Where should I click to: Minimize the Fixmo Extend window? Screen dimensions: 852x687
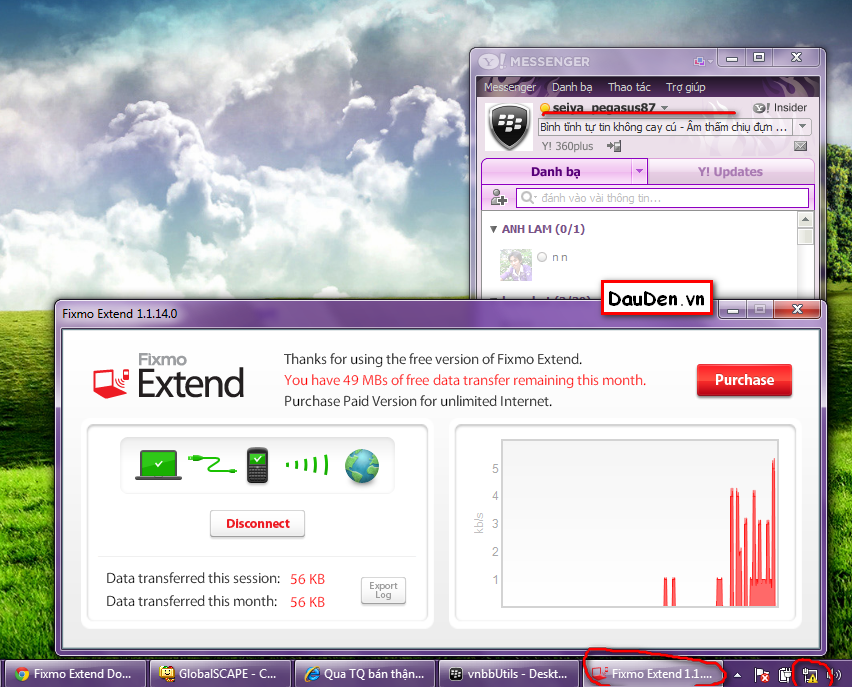pos(733,310)
